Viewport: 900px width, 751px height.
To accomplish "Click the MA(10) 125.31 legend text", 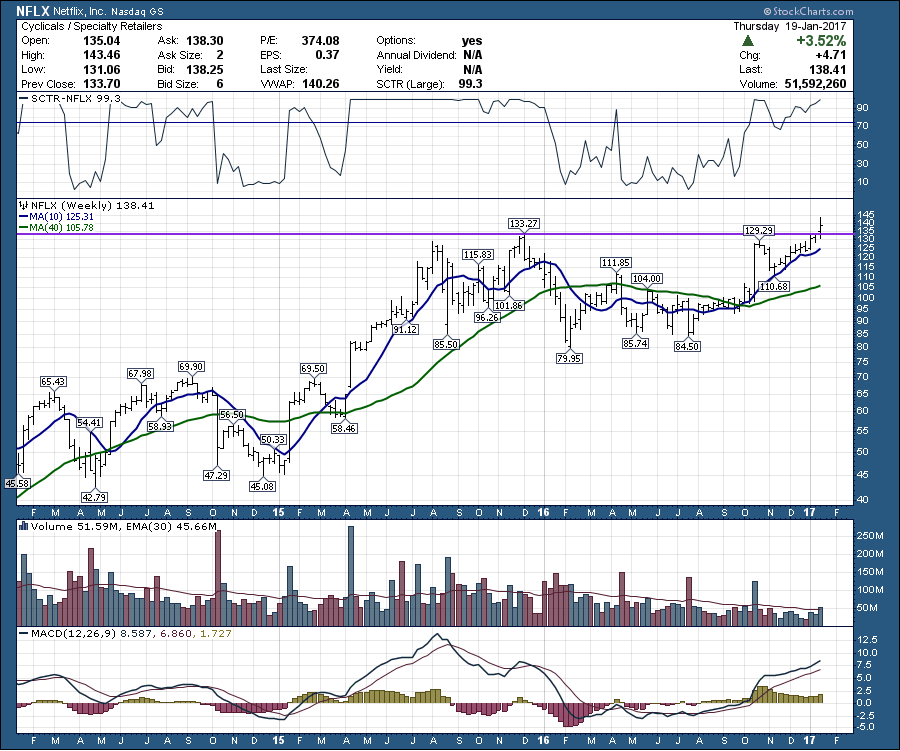I will [x=61, y=216].
